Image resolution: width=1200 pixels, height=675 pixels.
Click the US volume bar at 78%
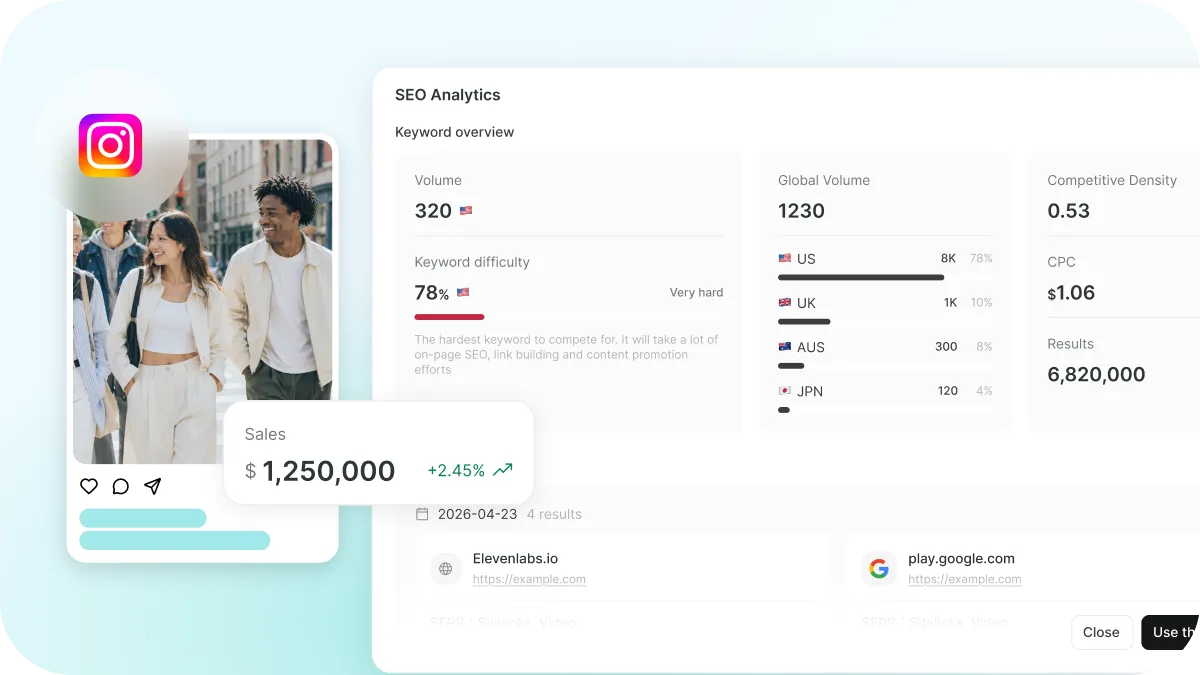[861, 277]
